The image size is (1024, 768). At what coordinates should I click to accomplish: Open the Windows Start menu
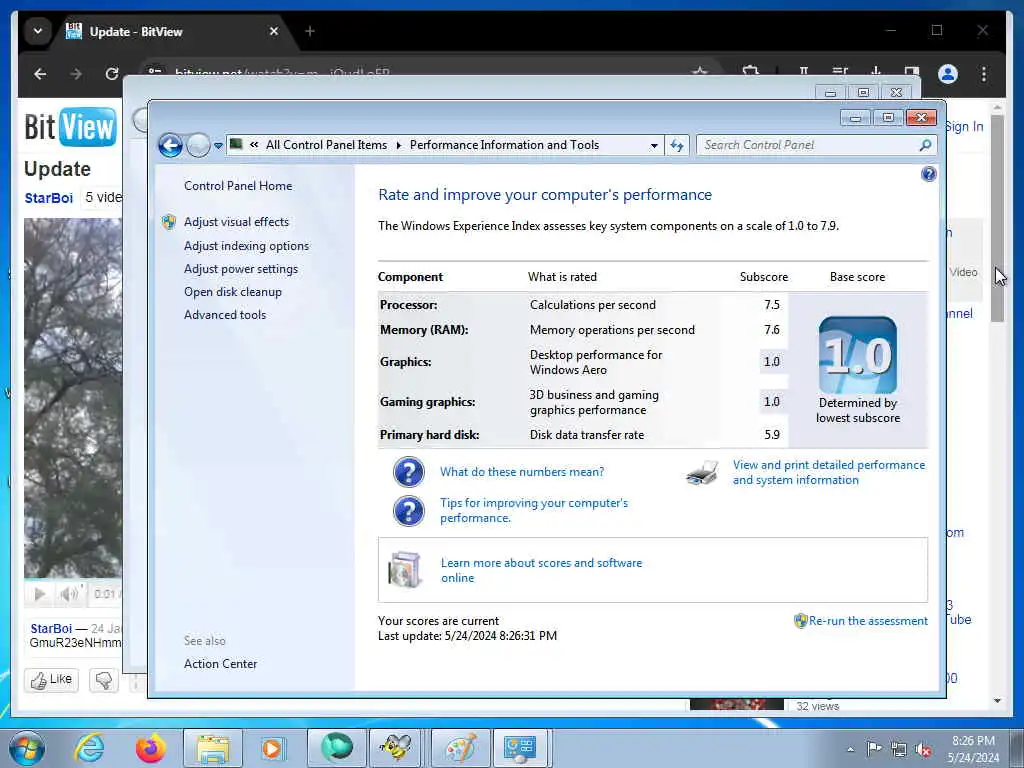coord(27,748)
